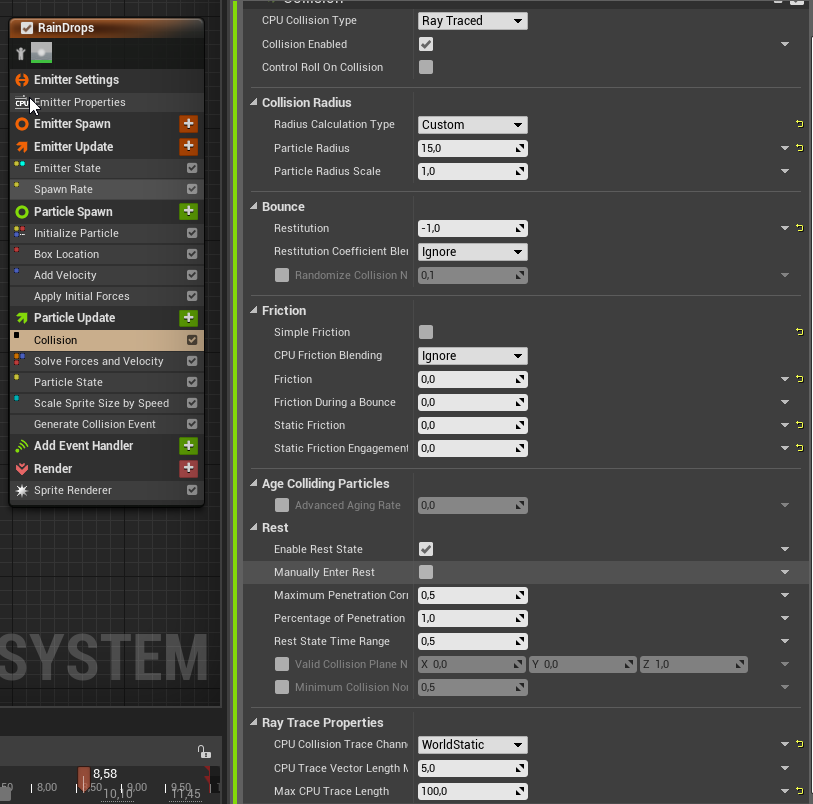Click the Restitution value field

coord(472,228)
